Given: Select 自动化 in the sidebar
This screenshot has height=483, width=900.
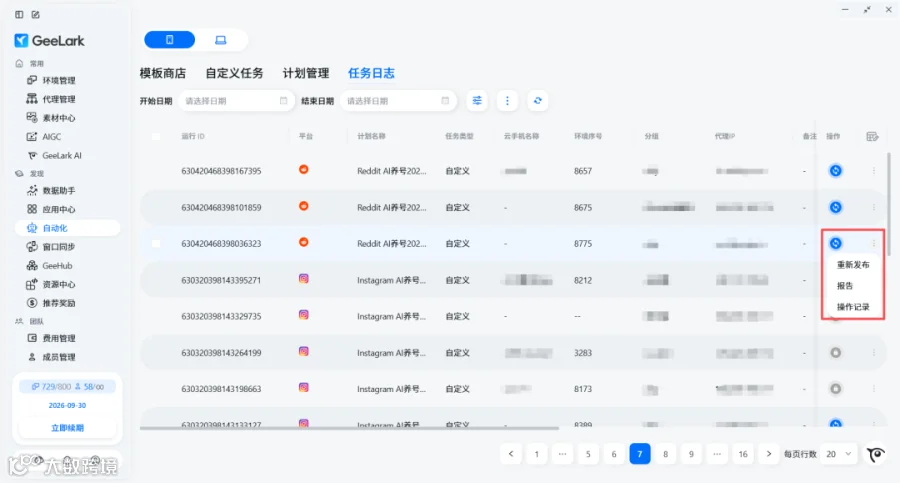Looking at the screenshot, I should click(x=67, y=228).
